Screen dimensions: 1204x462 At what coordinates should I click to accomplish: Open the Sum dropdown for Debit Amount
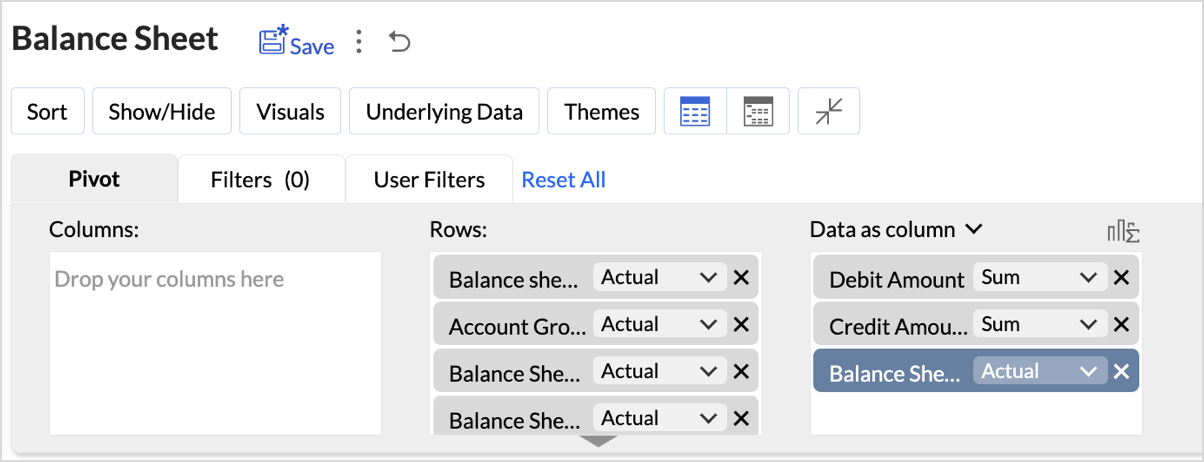1040,277
